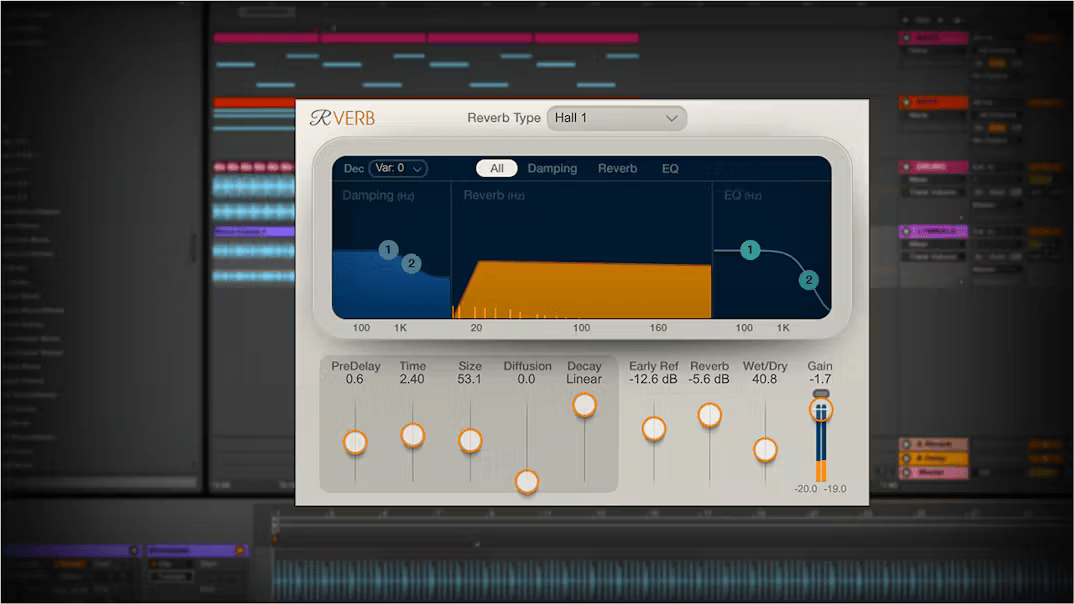Switch to the Reverb tab
Screen dimensions: 1074x604
click(617, 168)
